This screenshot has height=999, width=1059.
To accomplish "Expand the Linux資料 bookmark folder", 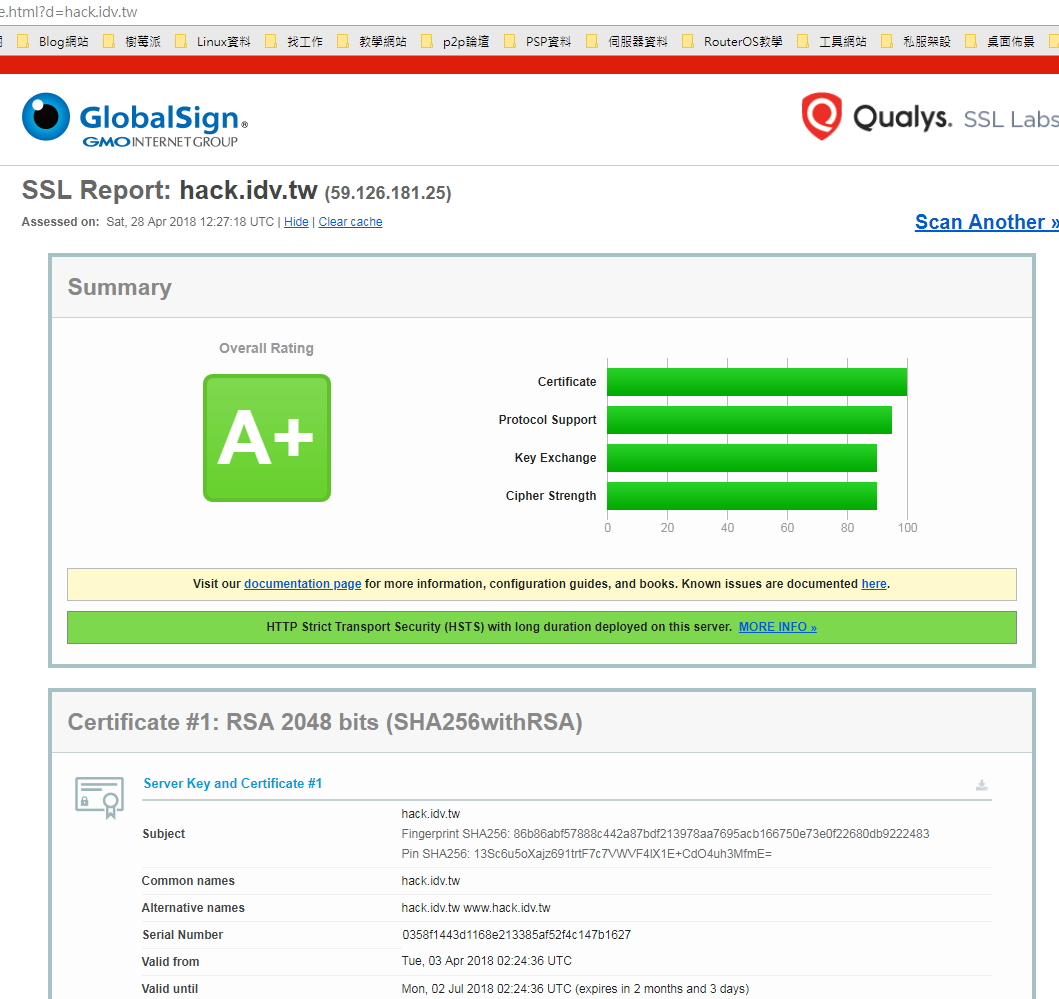I will pos(213,41).
